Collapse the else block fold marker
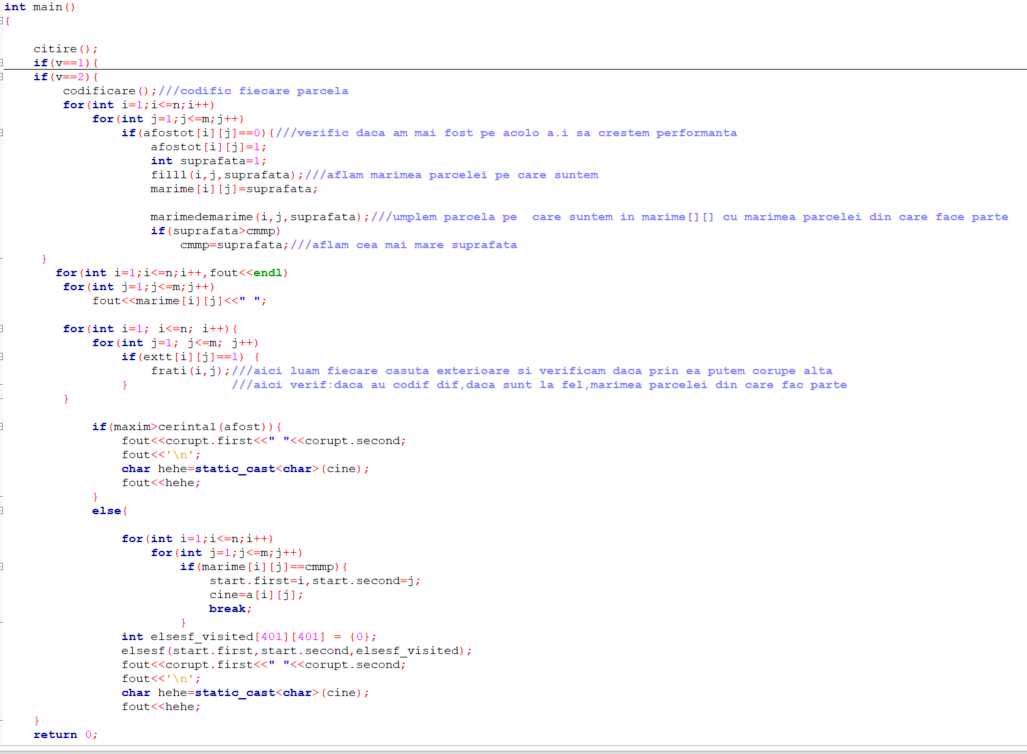The width and height of the screenshot is (1027, 754). (2, 511)
